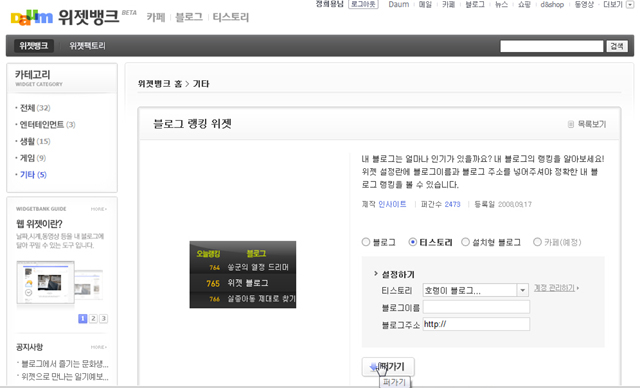Open the d&shop link in top bar
Image resolution: width=640 pixels, height=388 pixels.
[552, 4]
